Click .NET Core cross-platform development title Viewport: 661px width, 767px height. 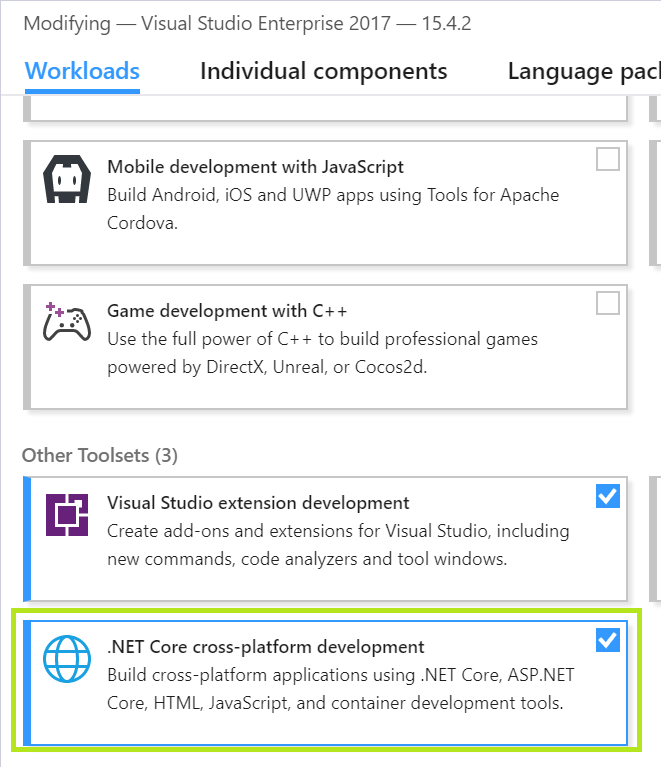click(266, 647)
